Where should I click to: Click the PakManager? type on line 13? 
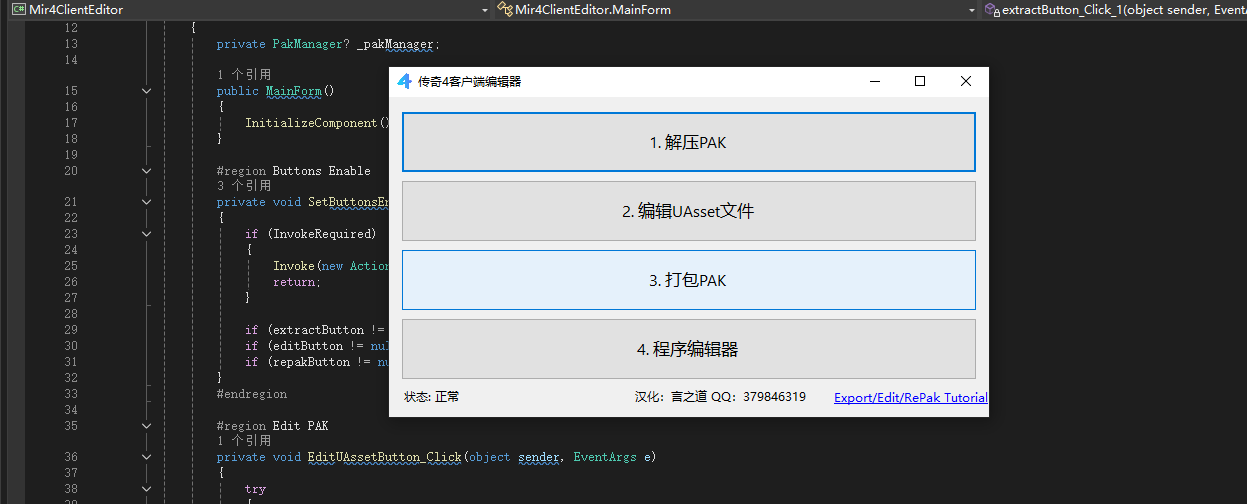311,44
